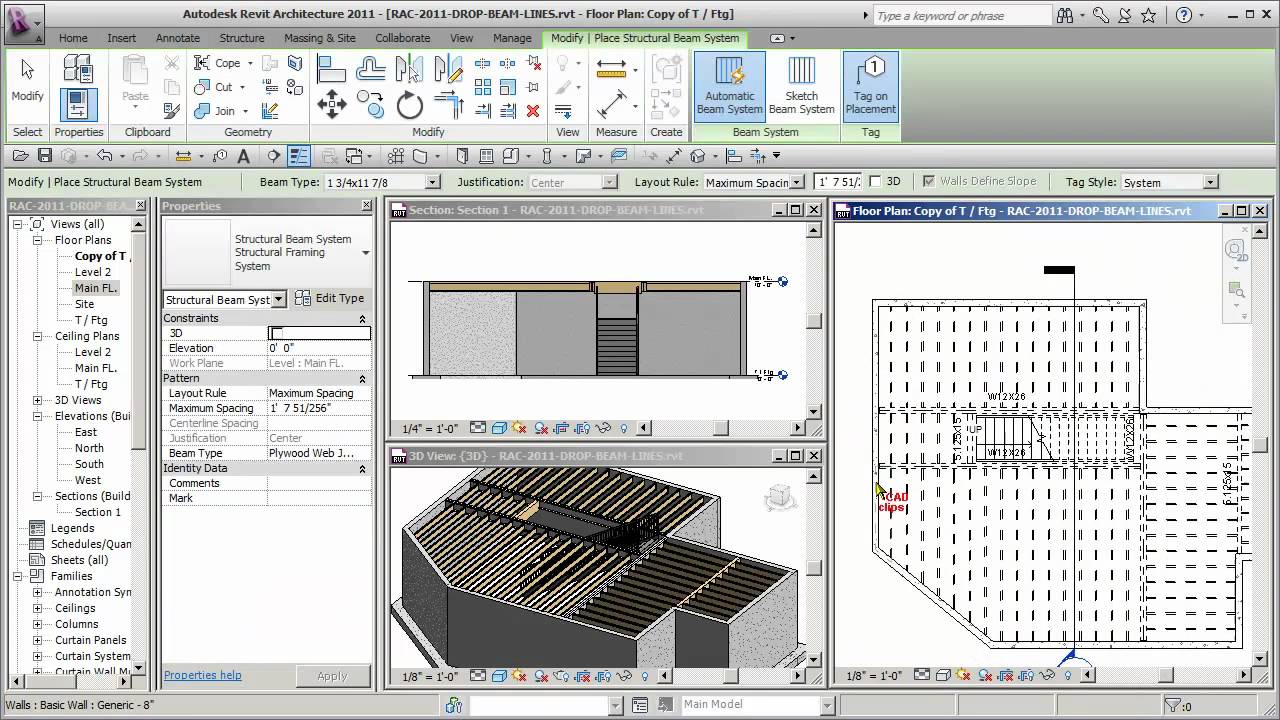Open the Properties help link
The image size is (1280, 720).
click(203, 675)
